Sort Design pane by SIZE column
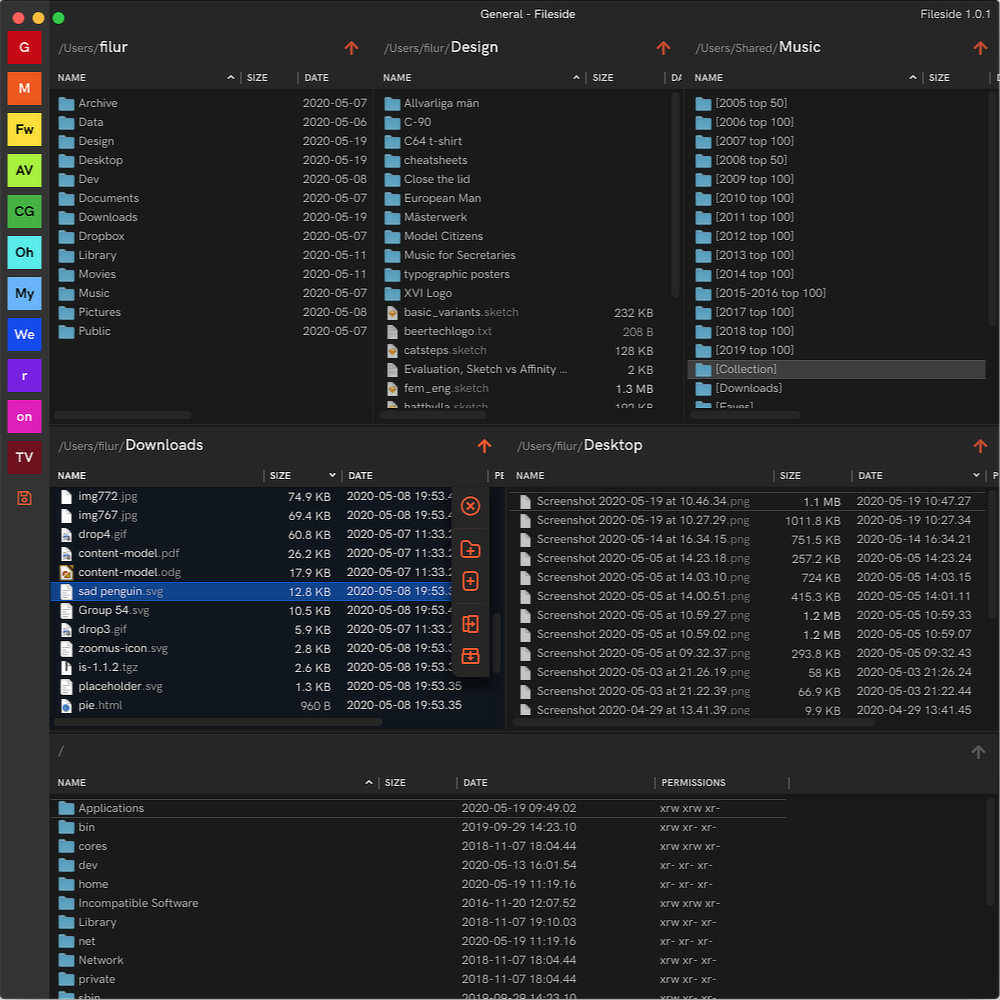This screenshot has height=1000, width=1000. point(603,78)
